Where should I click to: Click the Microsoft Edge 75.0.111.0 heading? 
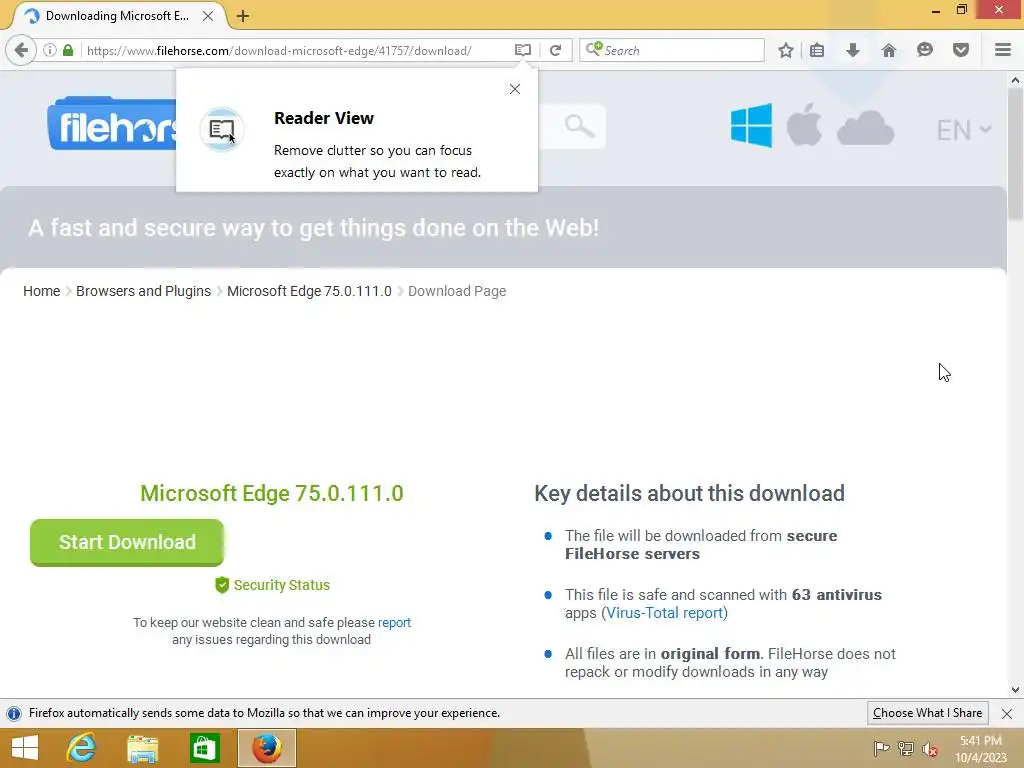[272, 493]
